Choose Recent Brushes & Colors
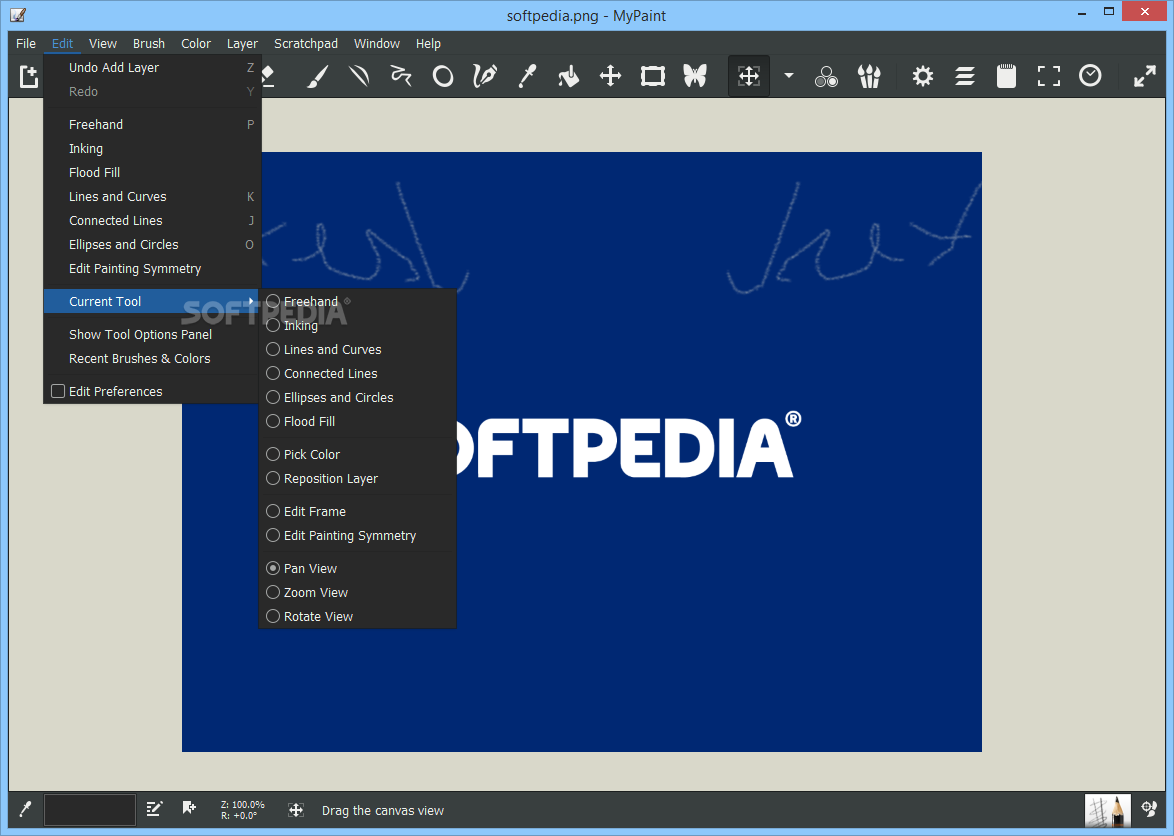The image size is (1174, 836). point(150,358)
